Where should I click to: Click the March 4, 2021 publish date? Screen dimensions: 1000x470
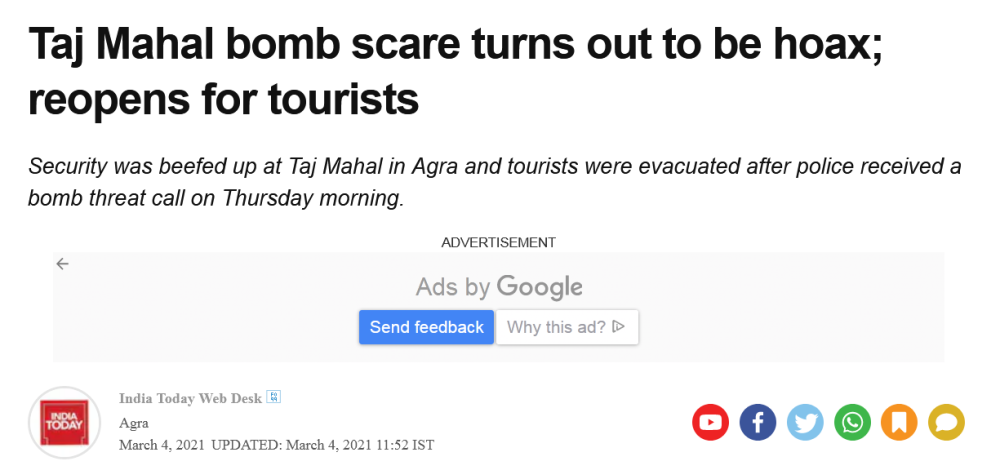[x=162, y=444]
